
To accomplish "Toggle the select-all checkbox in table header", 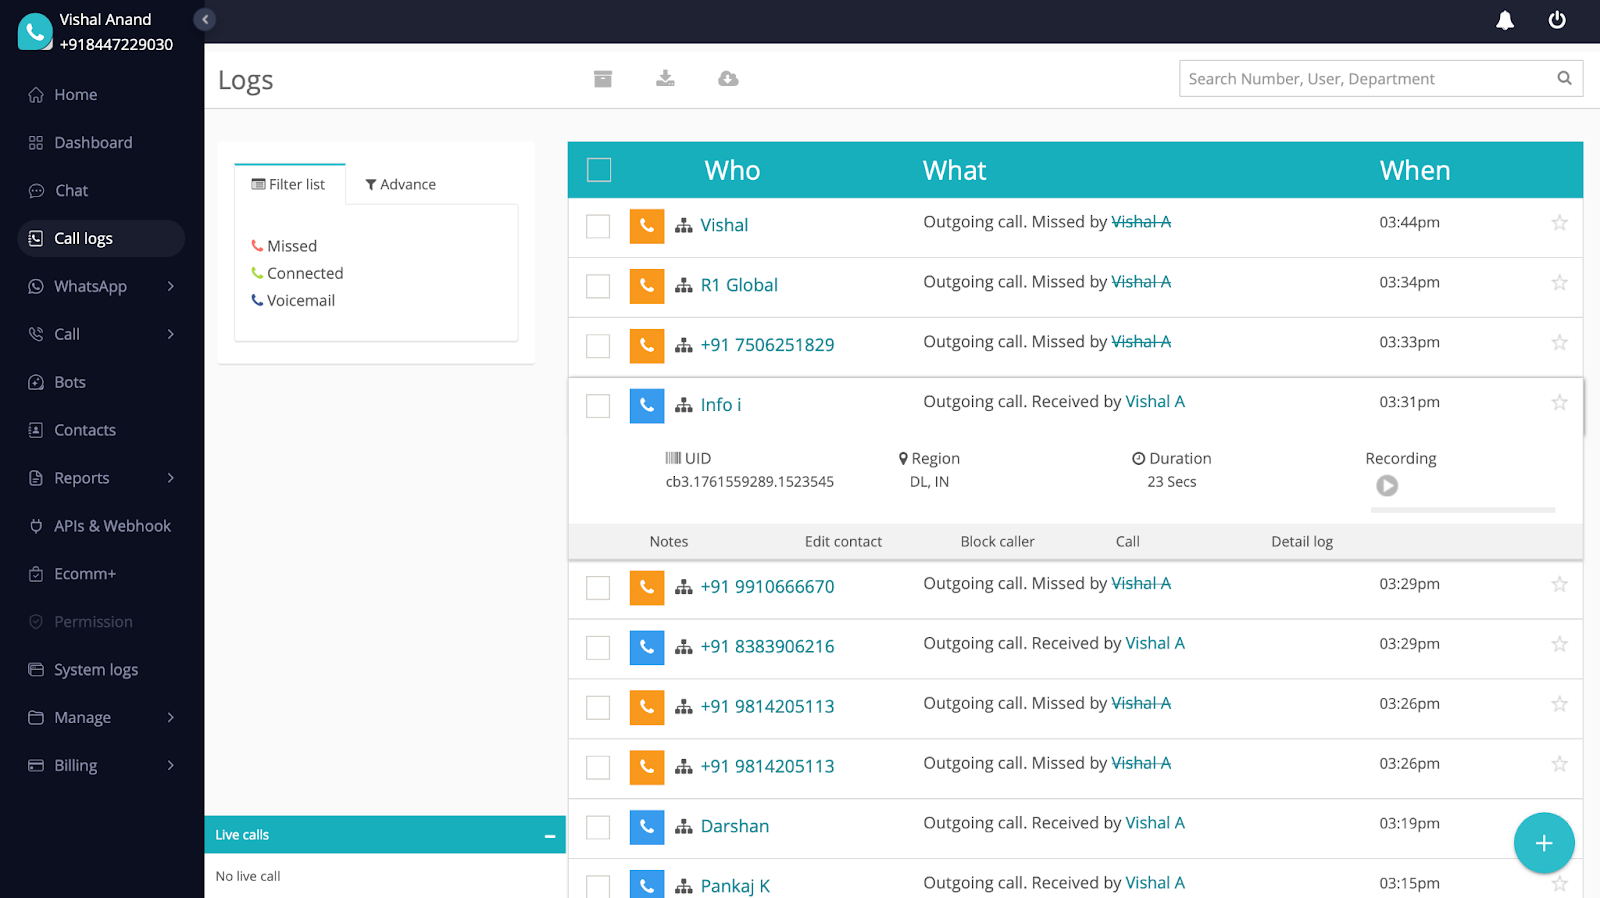I will pyautogui.click(x=599, y=170).
